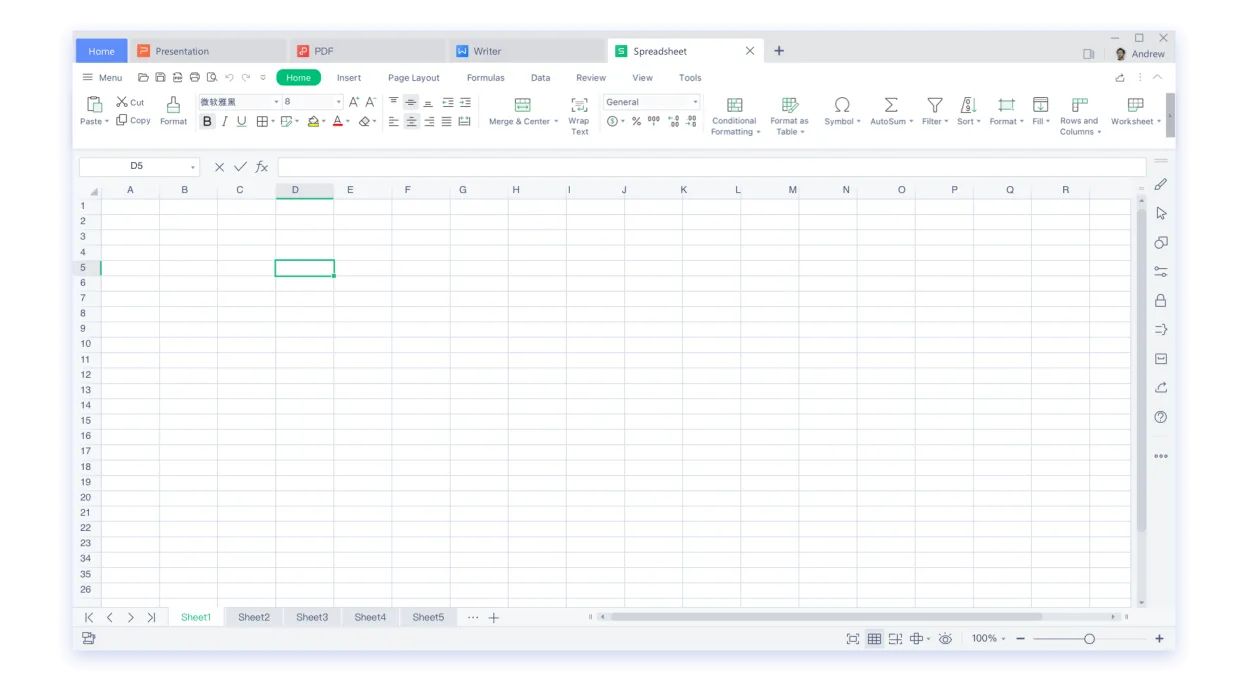Select the Format painter brush
The height and width of the screenshot is (691, 1248).
(x=173, y=105)
